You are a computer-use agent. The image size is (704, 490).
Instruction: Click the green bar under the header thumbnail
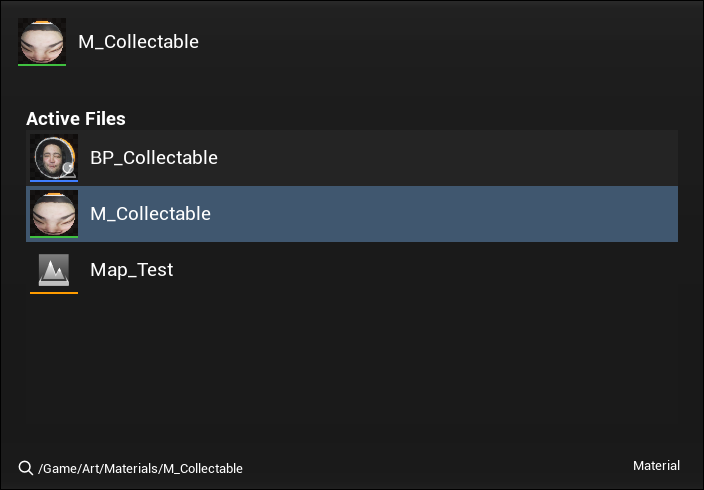[42, 65]
